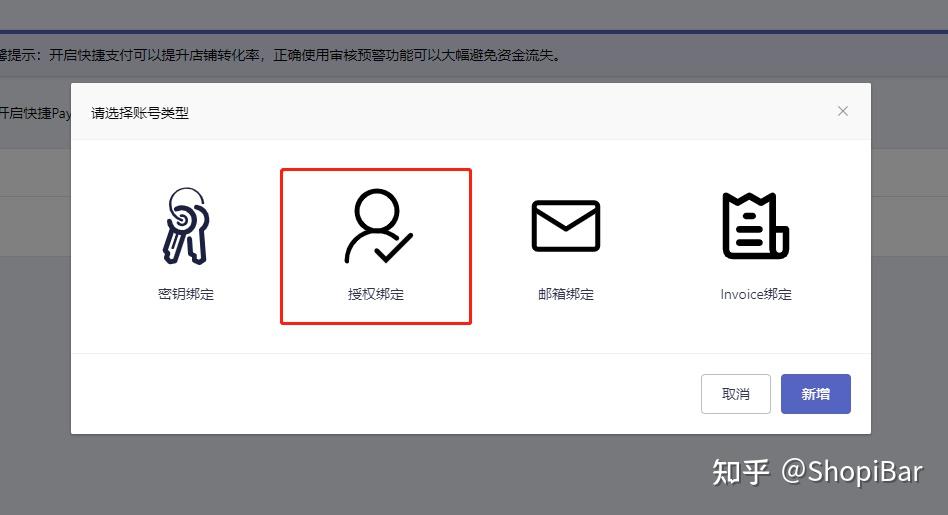Select the receipt icon for Invoice绑定
The width and height of the screenshot is (948, 515).
[x=756, y=225]
